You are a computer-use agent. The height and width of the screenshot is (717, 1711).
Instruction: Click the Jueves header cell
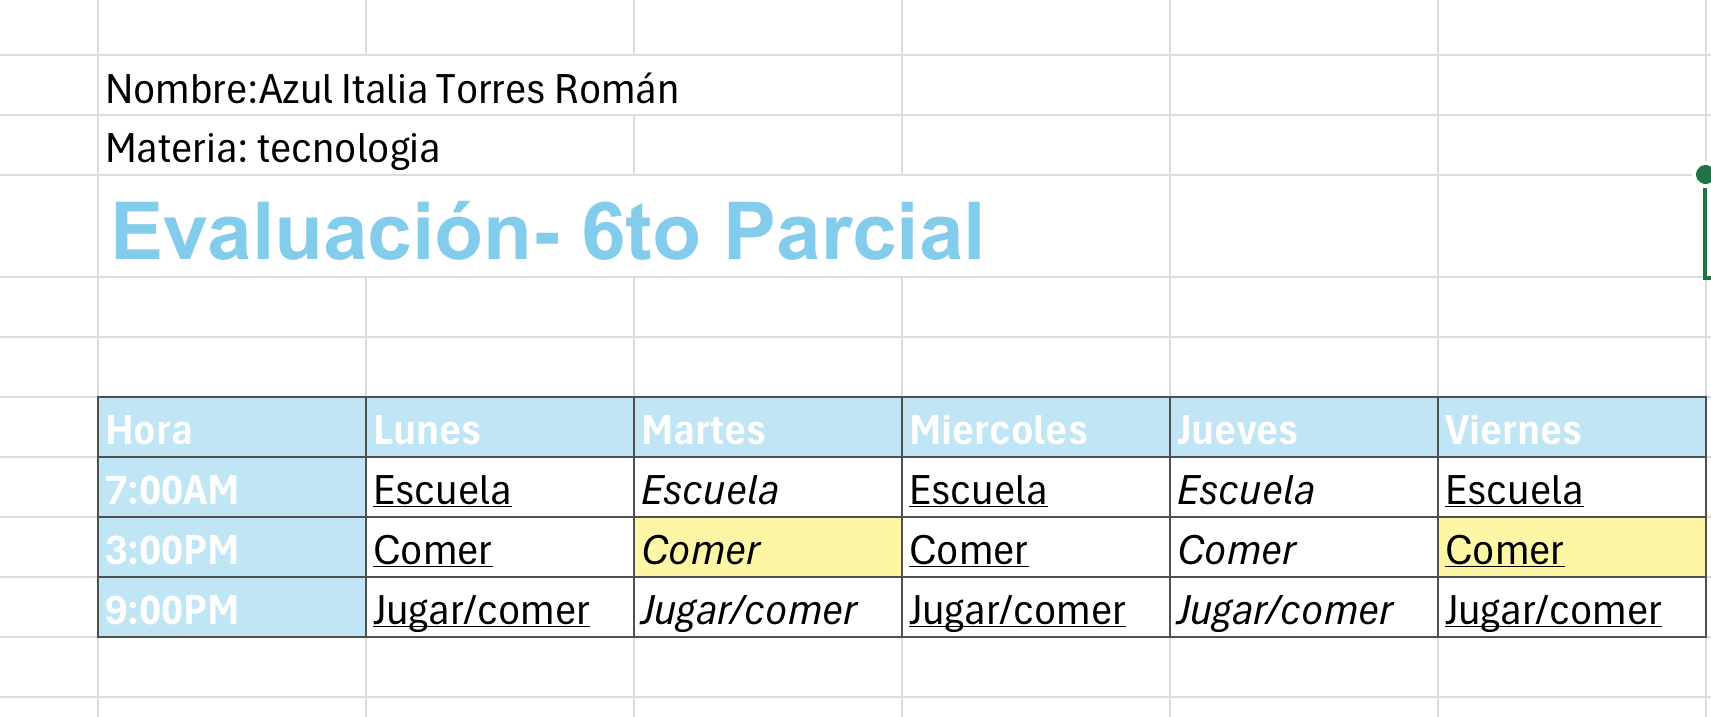[x=1304, y=429]
